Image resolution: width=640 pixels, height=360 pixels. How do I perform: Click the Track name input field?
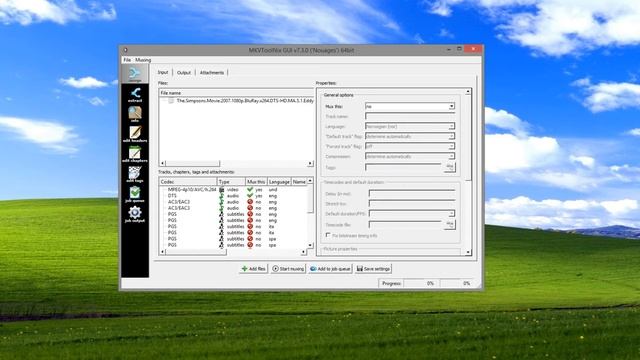pyautogui.click(x=410, y=116)
